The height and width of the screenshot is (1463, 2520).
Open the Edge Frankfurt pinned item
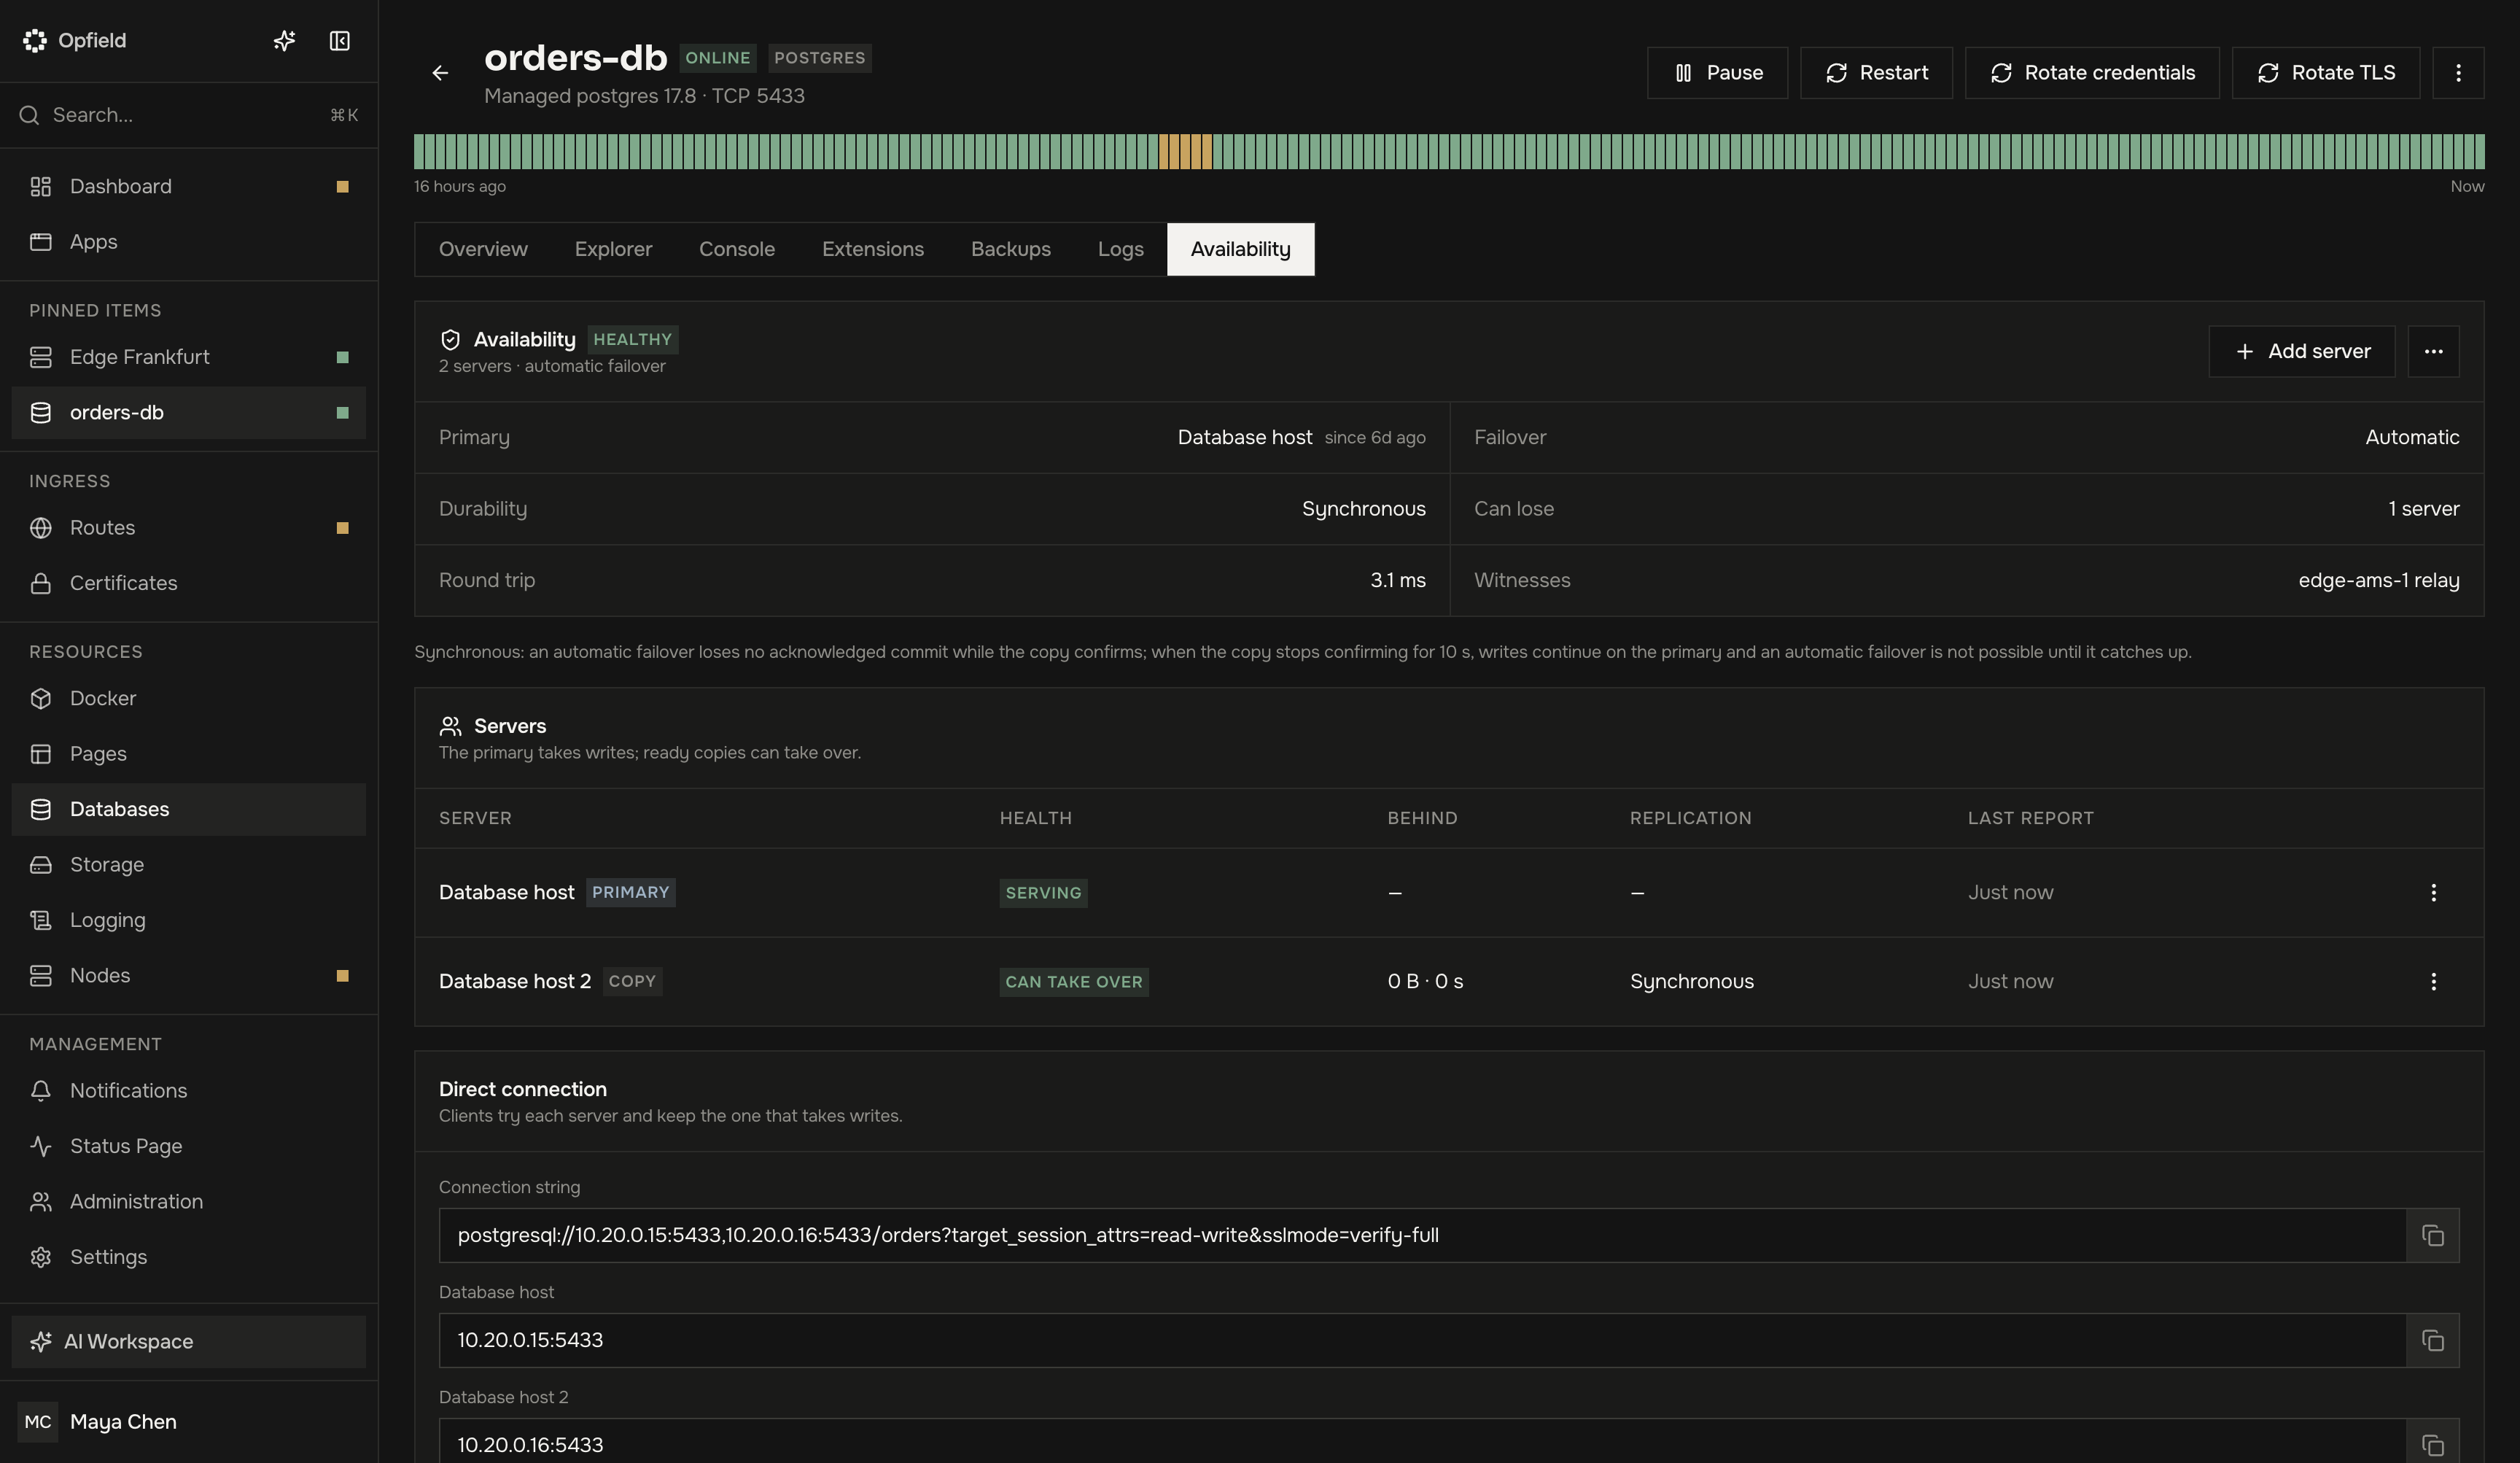(x=189, y=357)
